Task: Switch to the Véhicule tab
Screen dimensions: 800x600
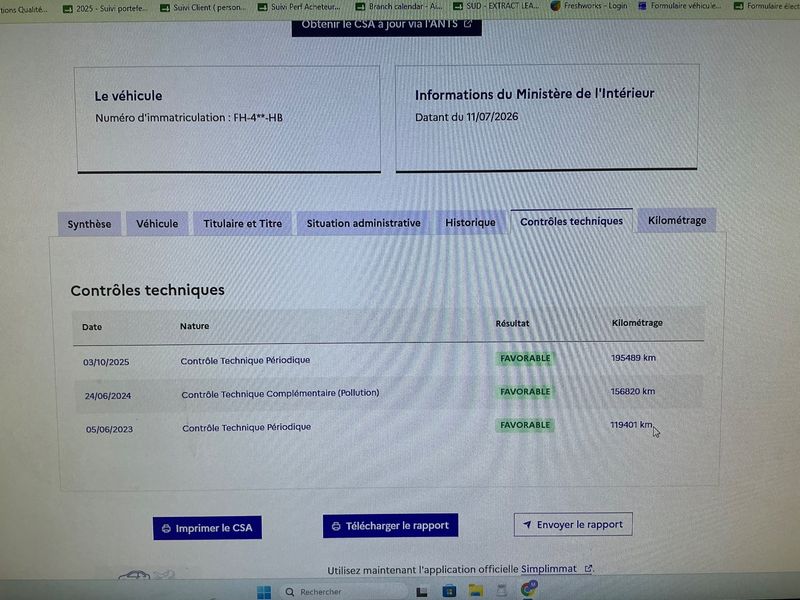Action: click(x=157, y=223)
